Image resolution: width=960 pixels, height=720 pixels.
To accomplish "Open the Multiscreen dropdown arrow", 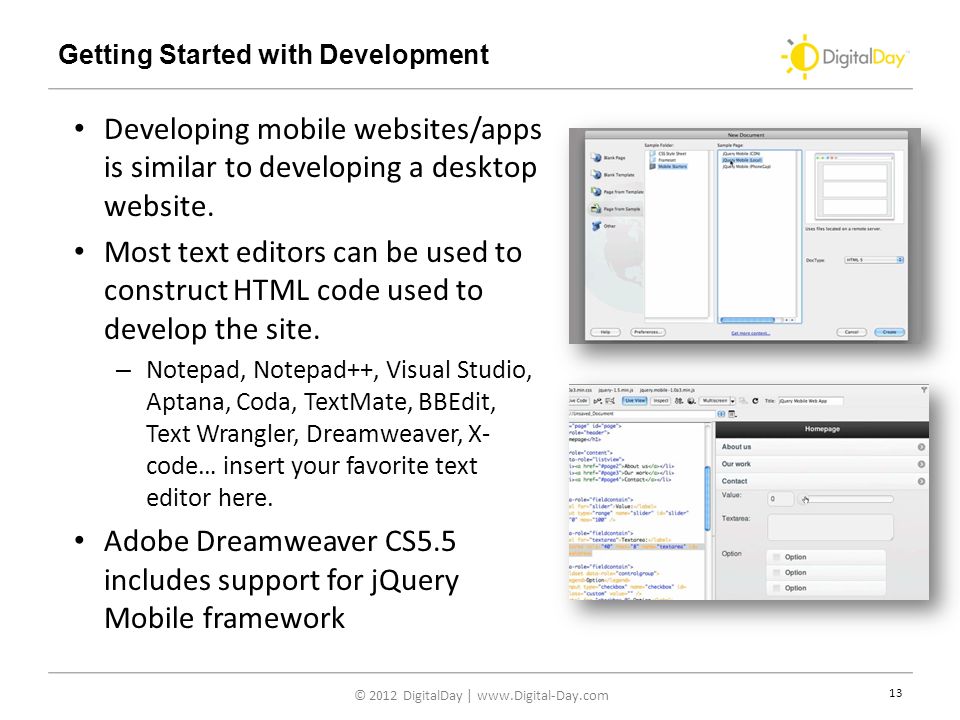I will (732, 401).
